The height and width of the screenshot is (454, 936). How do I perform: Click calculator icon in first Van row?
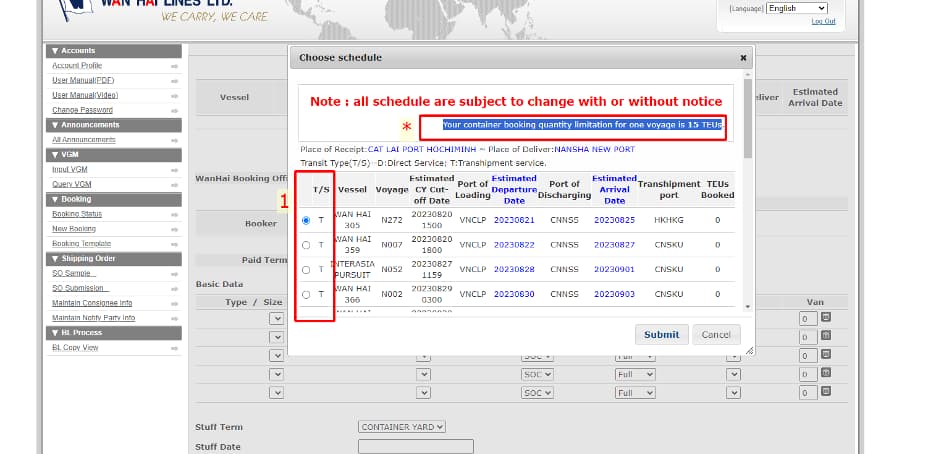tap(825, 318)
